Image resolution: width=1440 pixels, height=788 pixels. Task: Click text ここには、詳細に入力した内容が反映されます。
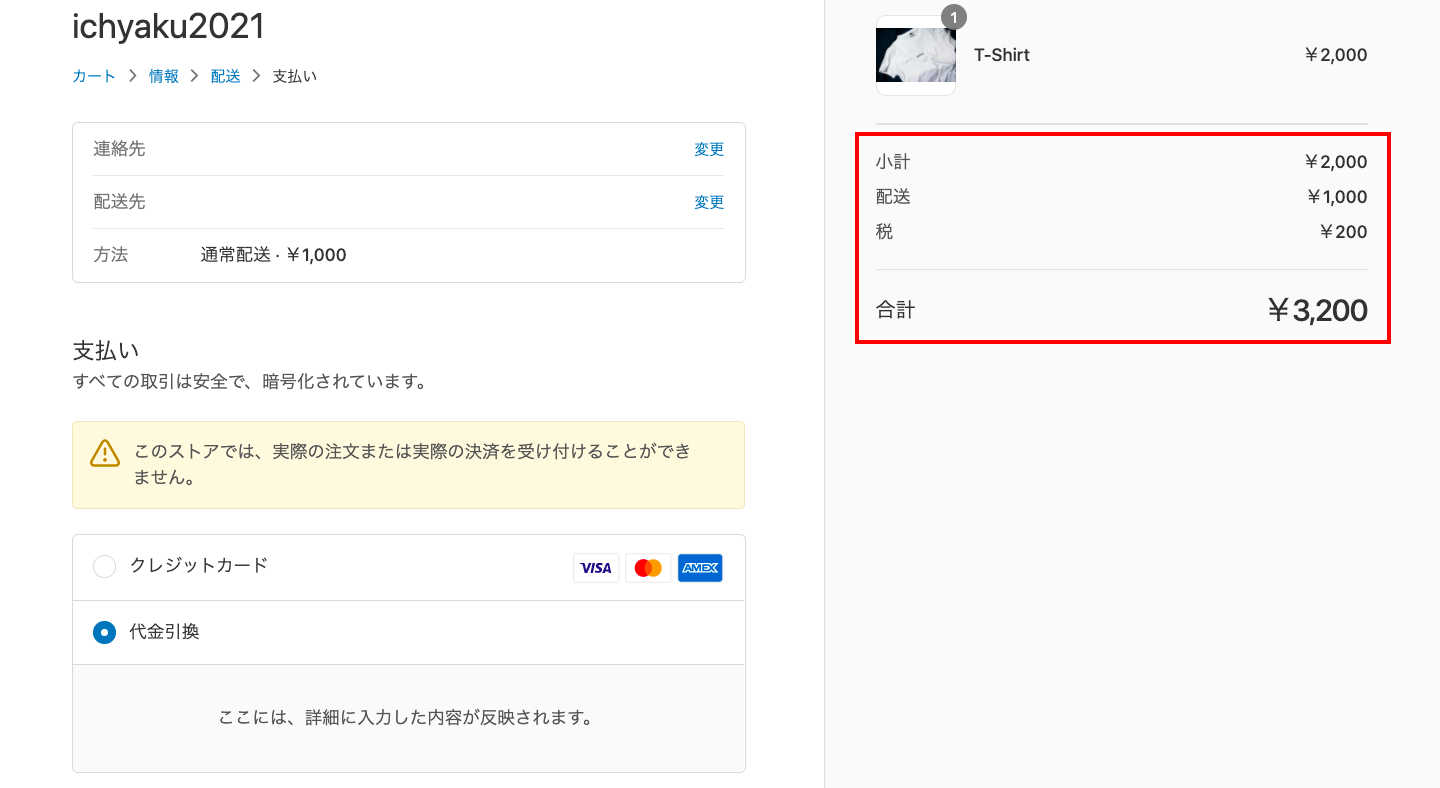pyautogui.click(x=406, y=718)
